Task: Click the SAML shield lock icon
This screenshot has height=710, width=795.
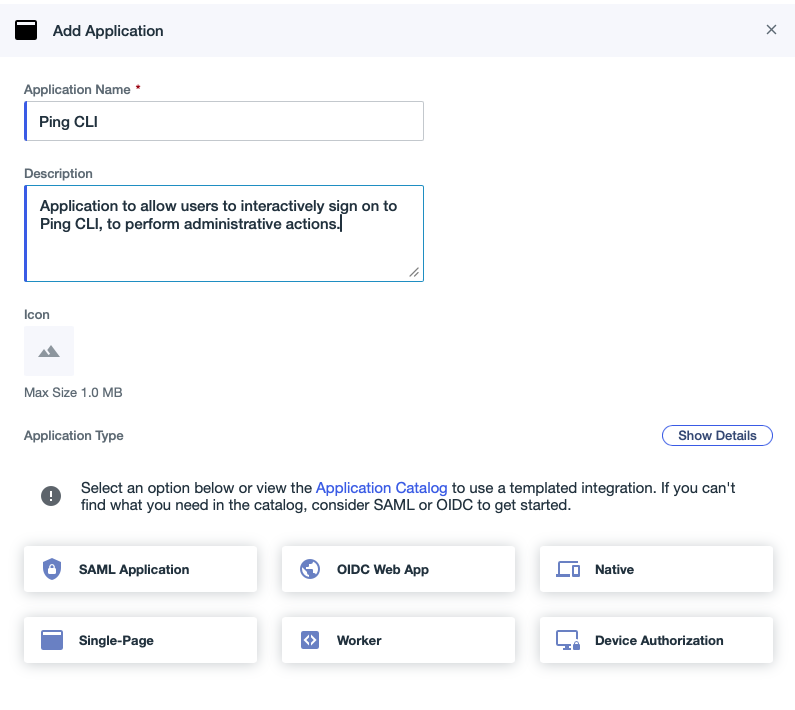Action: pos(52,569)
